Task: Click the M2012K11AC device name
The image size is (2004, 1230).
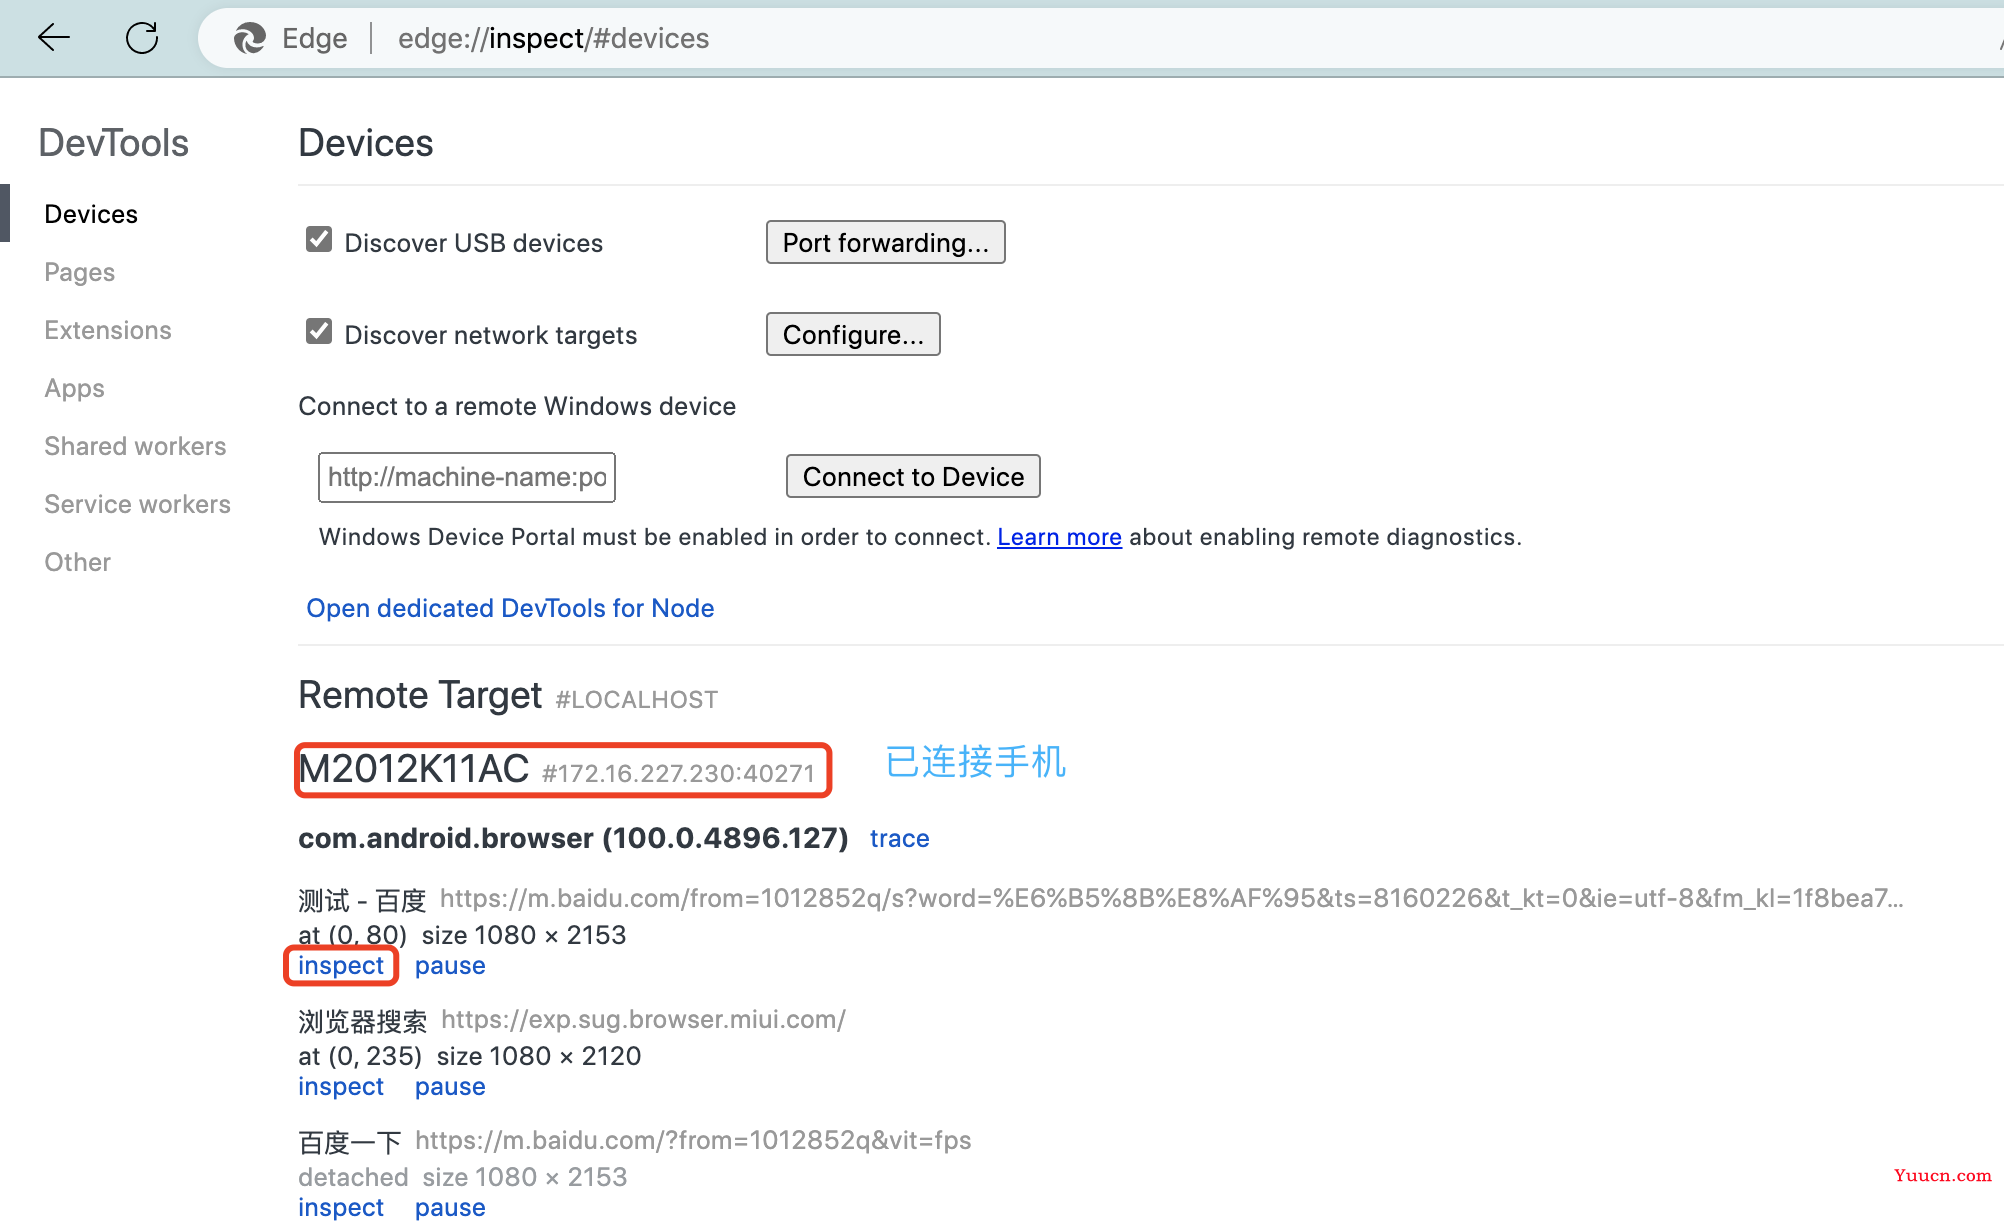Action: (414, 769)
